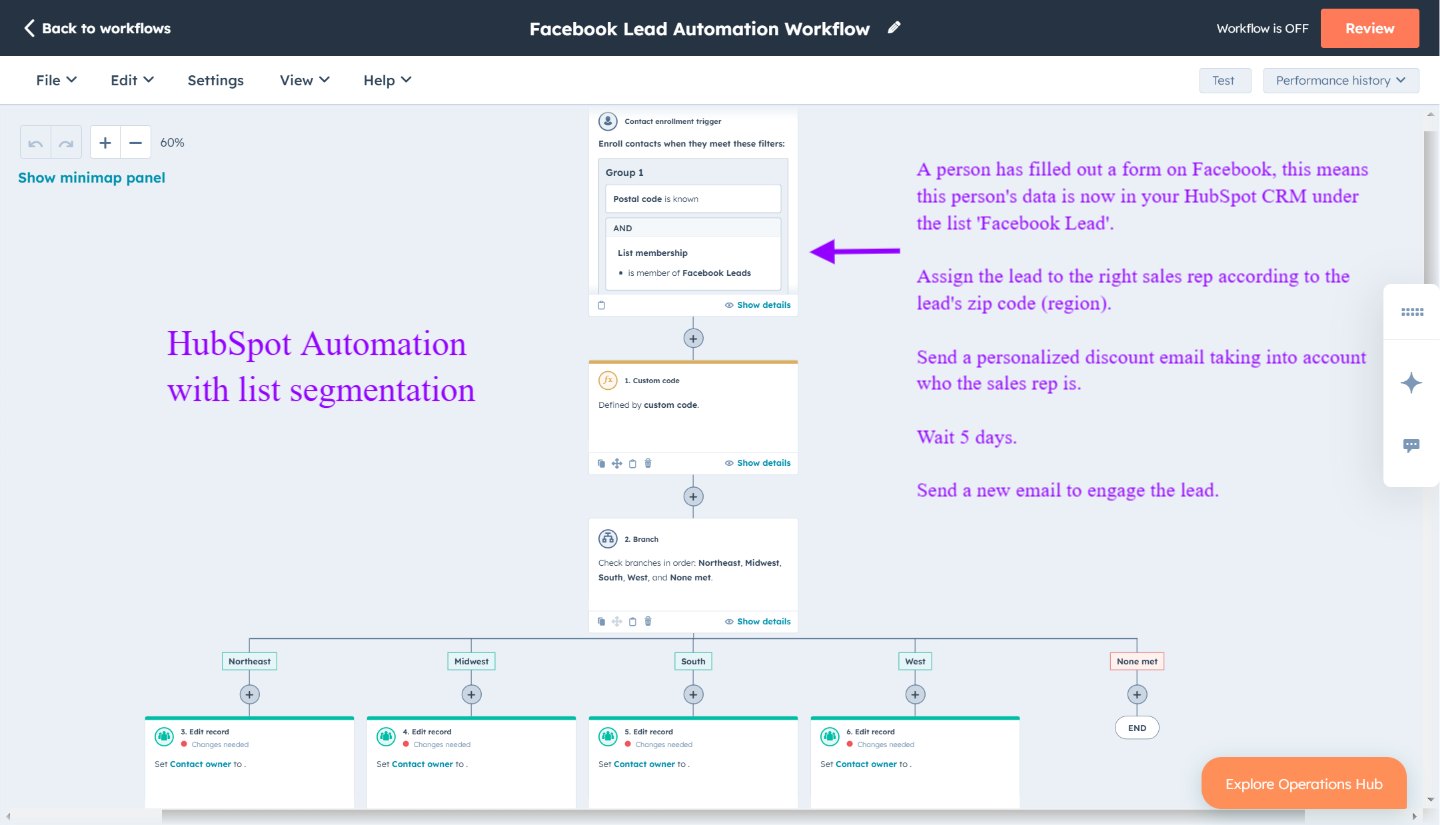The width and height of the screenshot is (1440, 825).
Task: Add a step using the plus connector above Branch
Action: click(693, 496)
